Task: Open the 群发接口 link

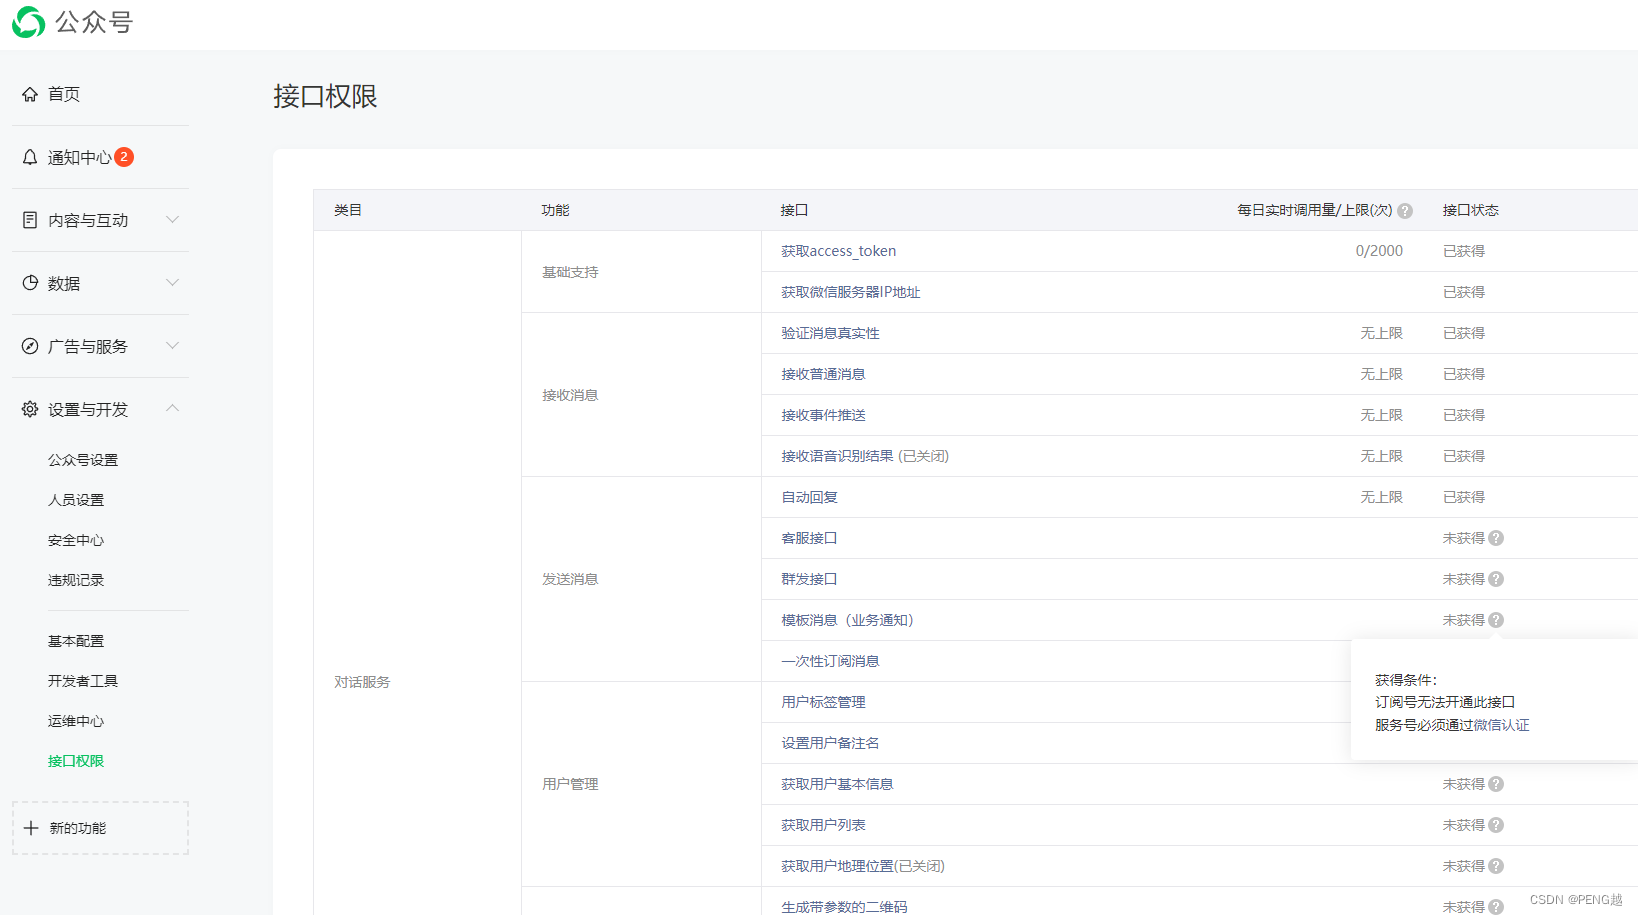Action: click(x=809, y=579)
